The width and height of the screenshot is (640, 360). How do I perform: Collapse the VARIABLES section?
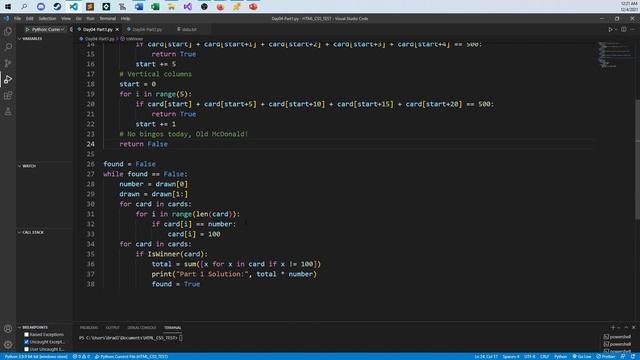(x=32, y=39)
